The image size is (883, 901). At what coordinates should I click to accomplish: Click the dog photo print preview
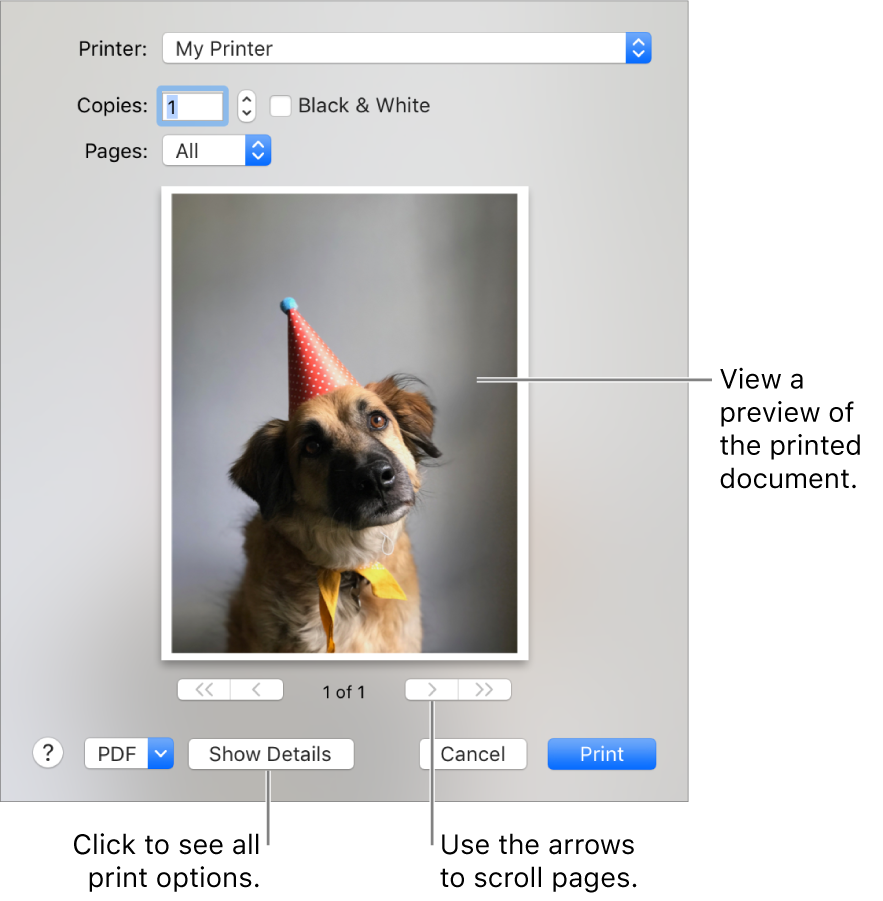coord(345,423)
